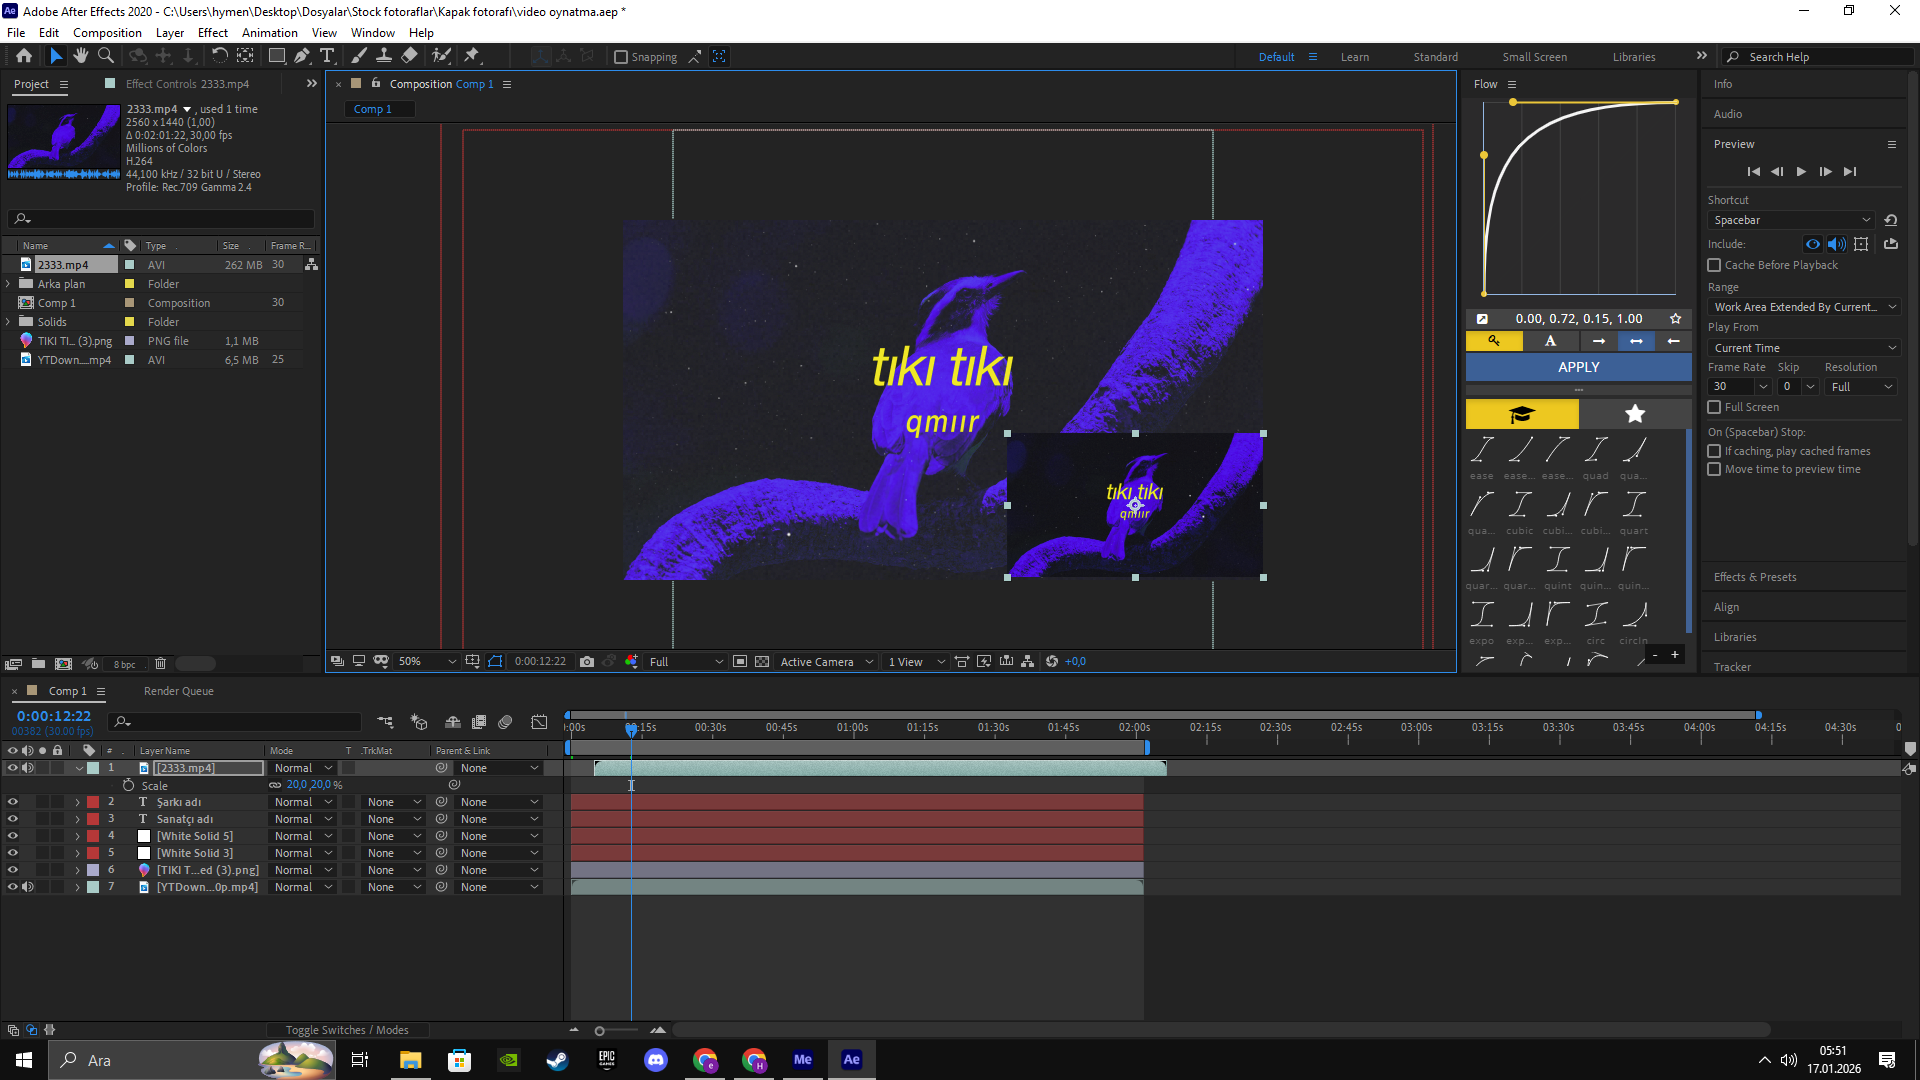Image resolution: width=1920 pixels, height=1080 pixels.
Task: Pick the Rotation tool
Action: tap(219, 56)
